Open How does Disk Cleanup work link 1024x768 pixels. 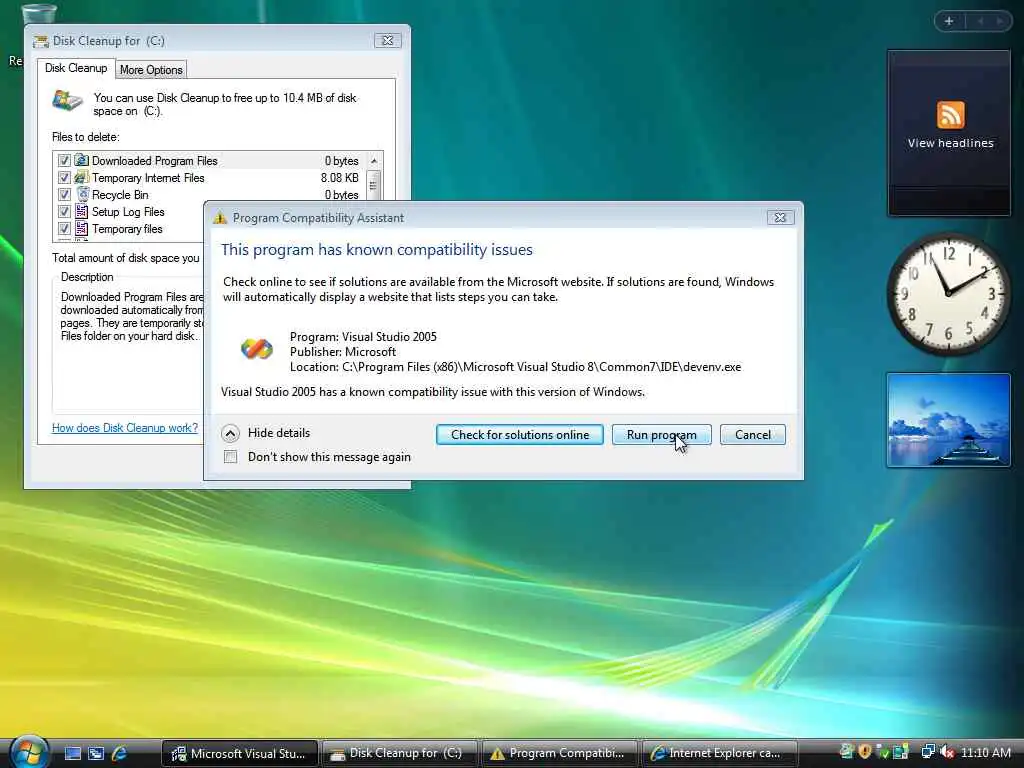[125, 428]
